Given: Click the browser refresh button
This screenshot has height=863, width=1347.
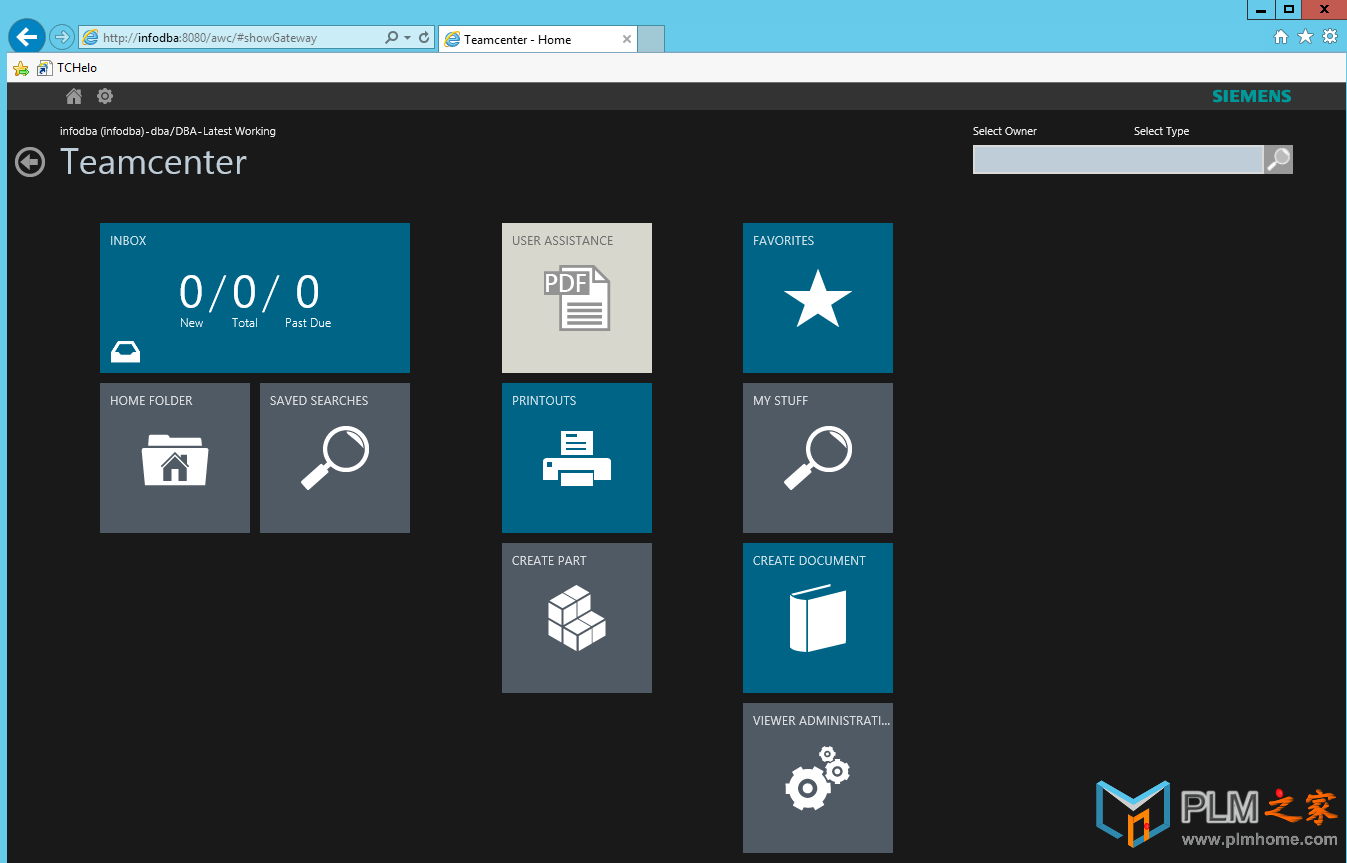Looking at the screenshot, I should click(424, 37).
